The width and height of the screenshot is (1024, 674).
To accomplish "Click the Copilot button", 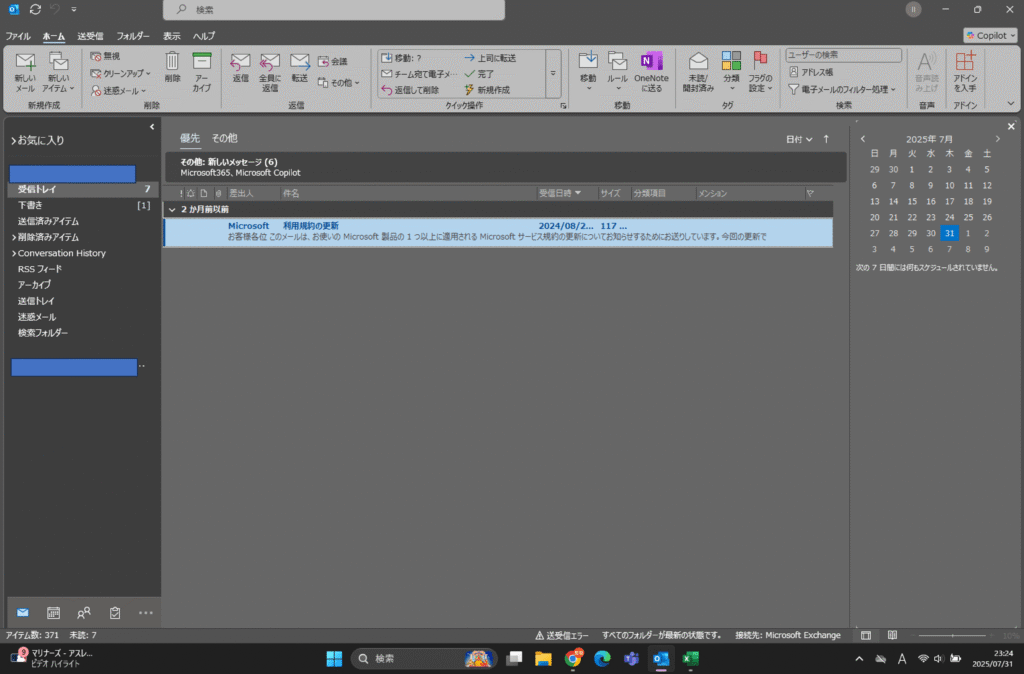I will coord(990,35).
